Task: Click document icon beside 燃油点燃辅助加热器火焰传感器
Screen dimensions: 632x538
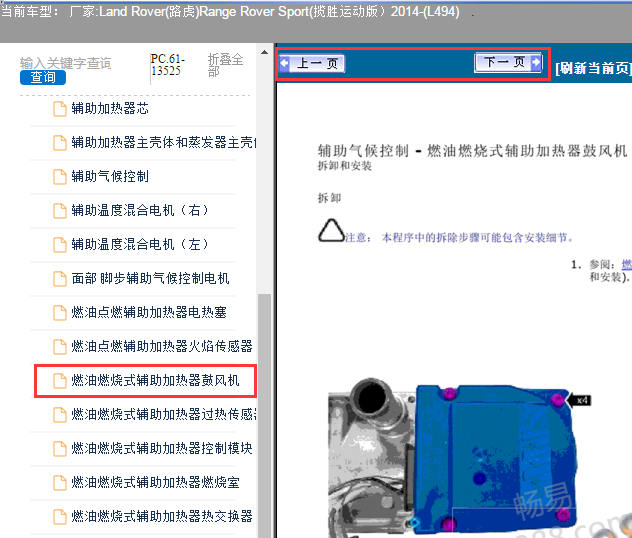Action: click(x=60, y=346)
